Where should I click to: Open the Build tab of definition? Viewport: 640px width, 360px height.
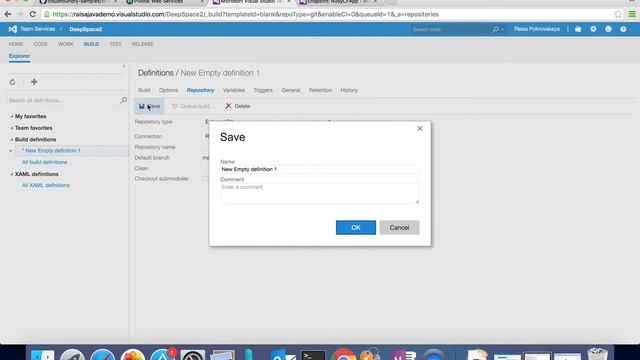144,90
